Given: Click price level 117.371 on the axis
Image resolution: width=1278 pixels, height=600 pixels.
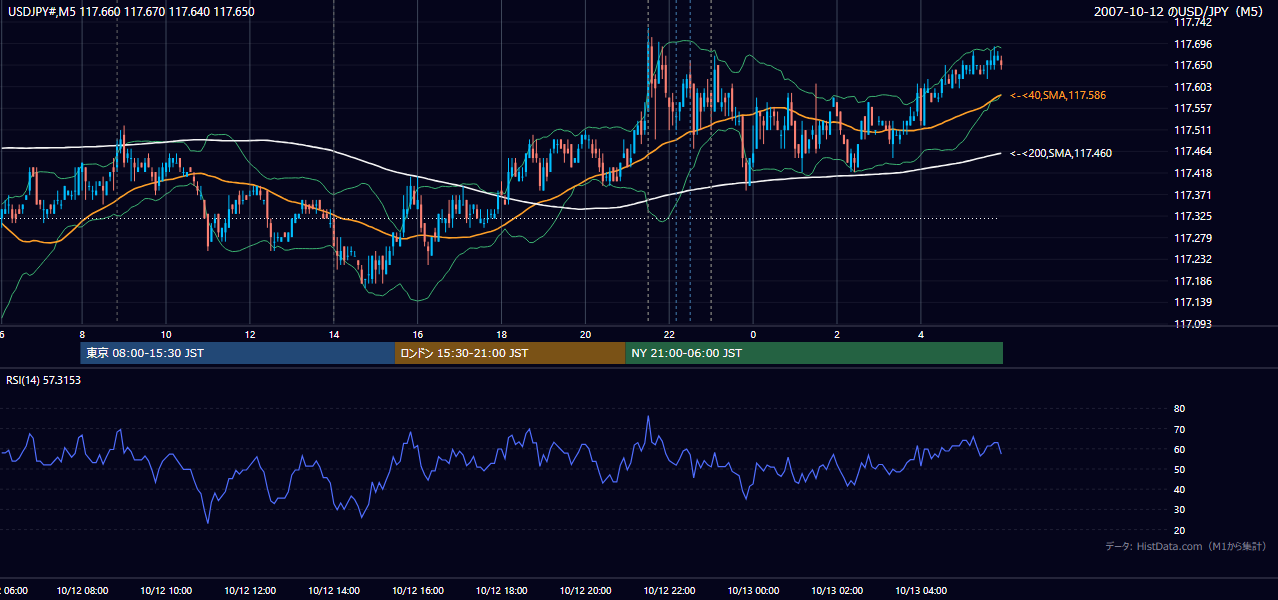Looking at the screenshot, I should pos(1193,195).
